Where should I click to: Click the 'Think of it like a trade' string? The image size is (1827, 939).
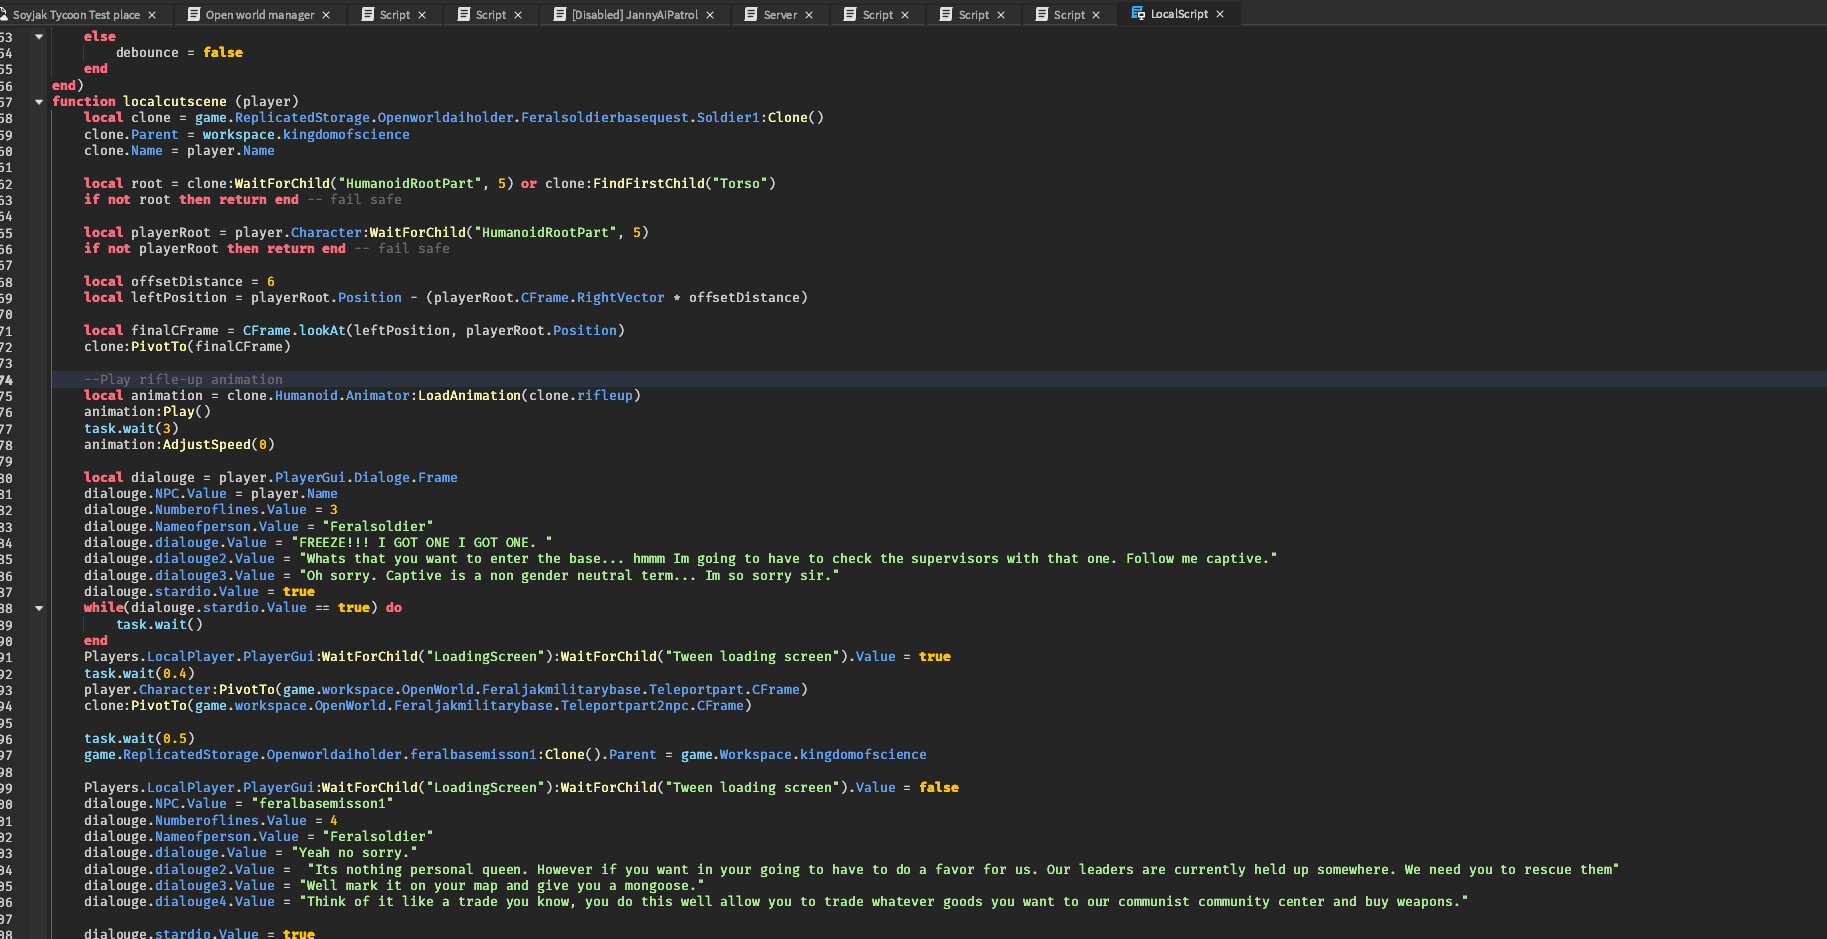(884, 901)
